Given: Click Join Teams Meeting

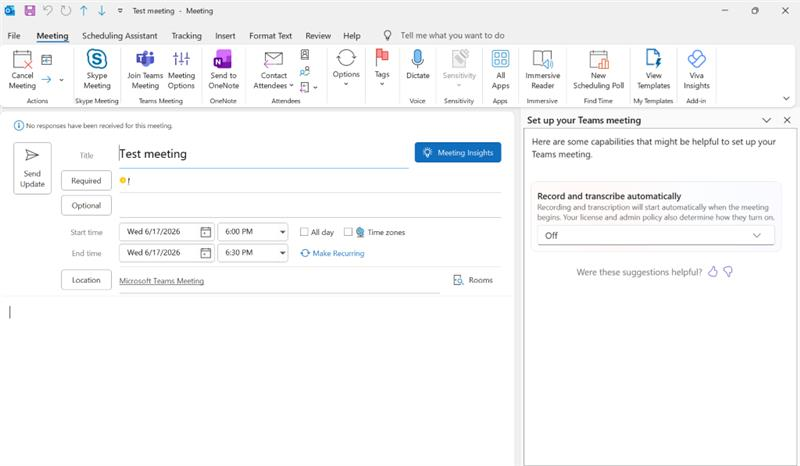Looking at the screenshot, I should point(145,70).
